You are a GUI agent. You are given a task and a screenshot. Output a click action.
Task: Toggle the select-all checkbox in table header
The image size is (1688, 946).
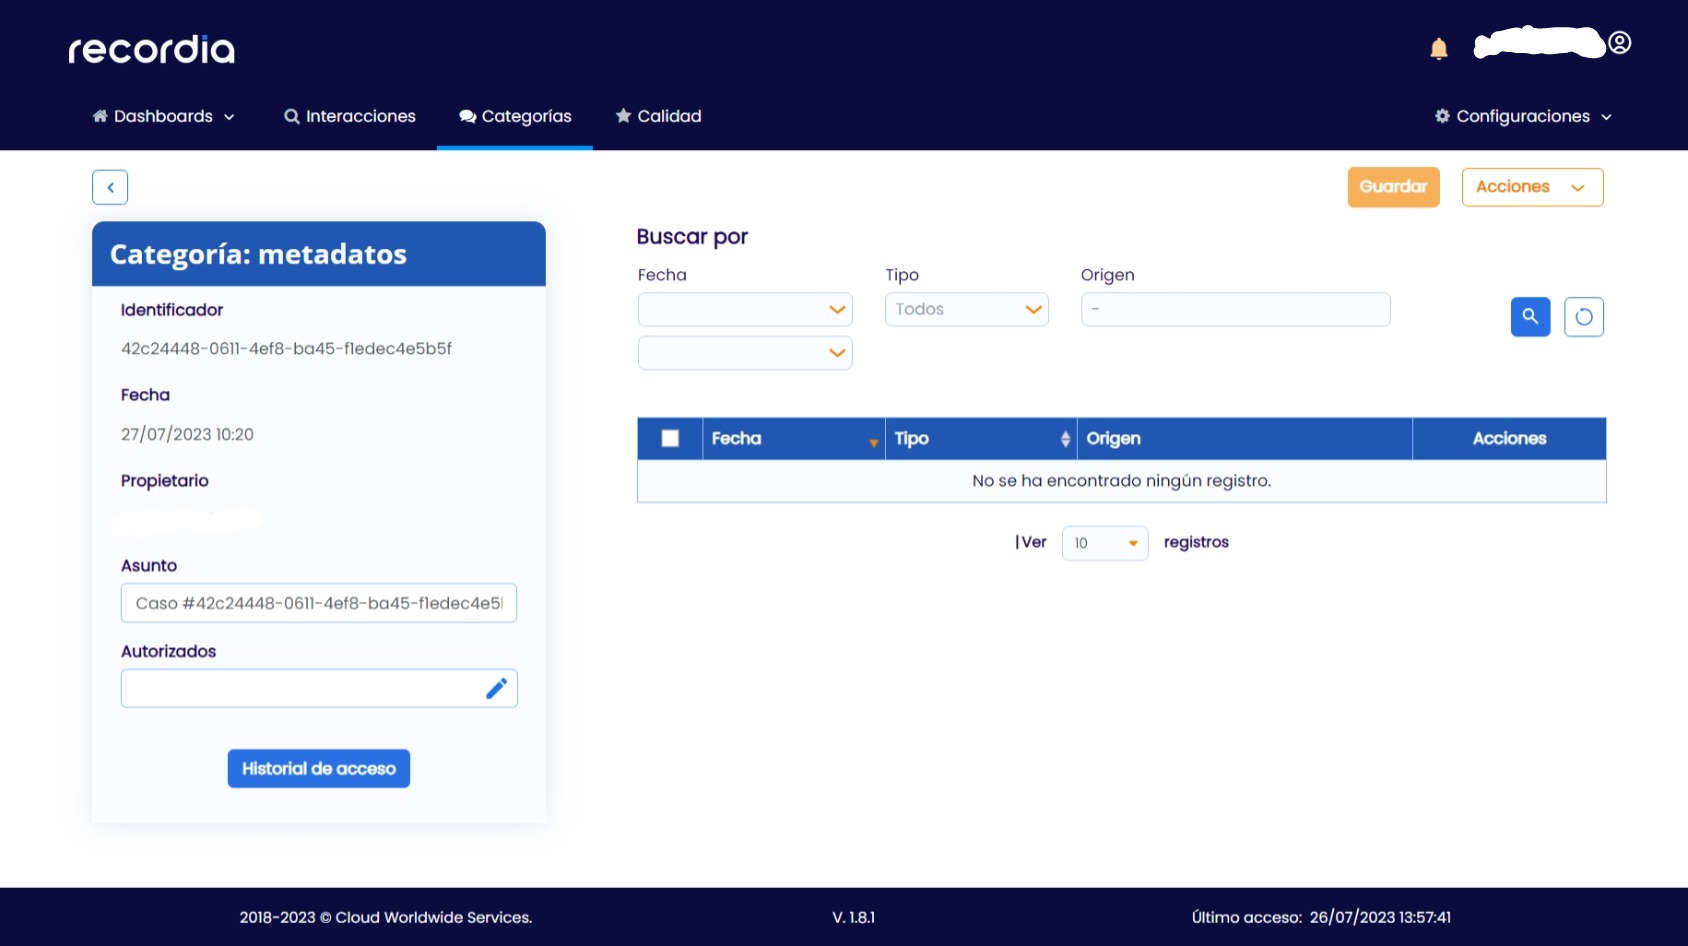tap(670, 438)
